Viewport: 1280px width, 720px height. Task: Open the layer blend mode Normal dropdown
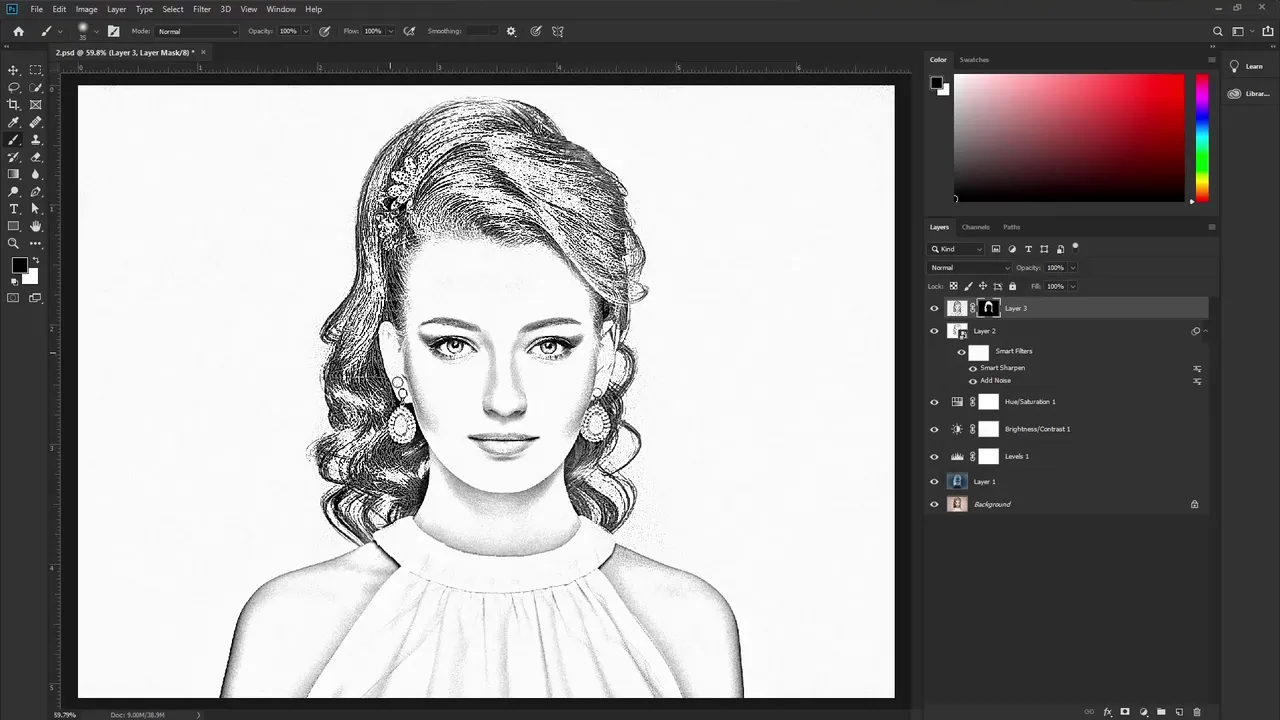(x=970, y=268)
